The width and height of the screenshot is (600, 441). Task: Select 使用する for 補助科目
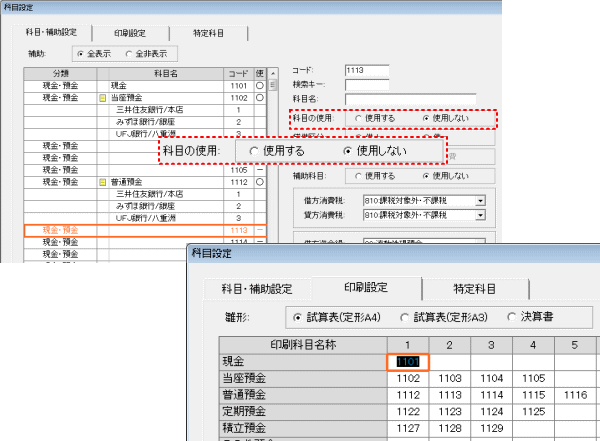[x=358, y=176]
